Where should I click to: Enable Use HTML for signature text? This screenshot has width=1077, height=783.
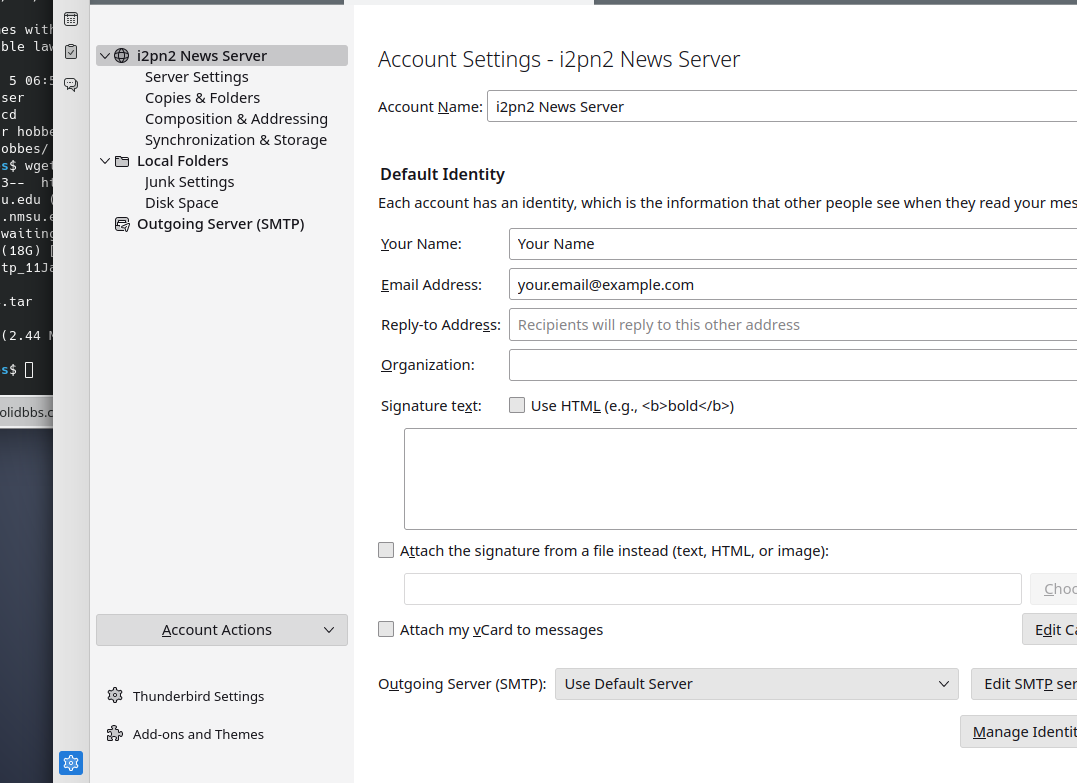click(x=517, y=405)
